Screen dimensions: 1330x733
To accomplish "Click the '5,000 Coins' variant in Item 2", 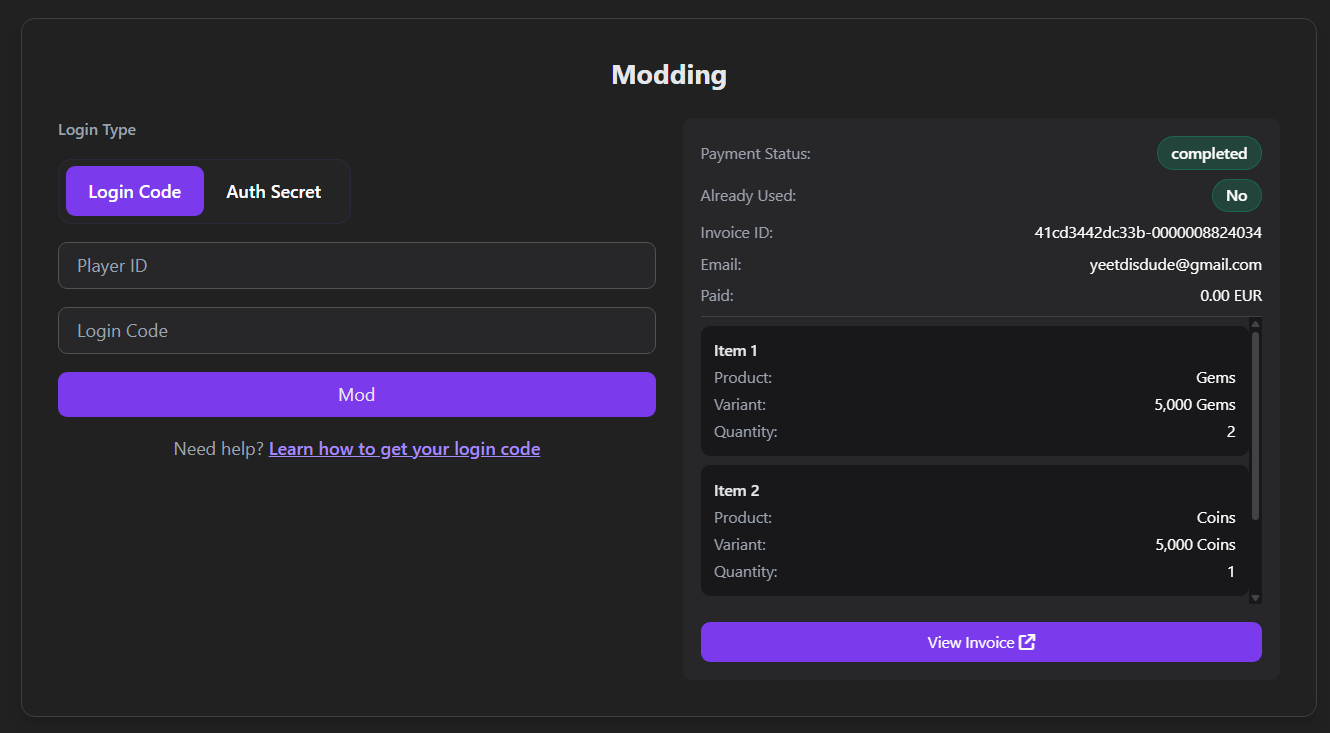I will 1194,544.
